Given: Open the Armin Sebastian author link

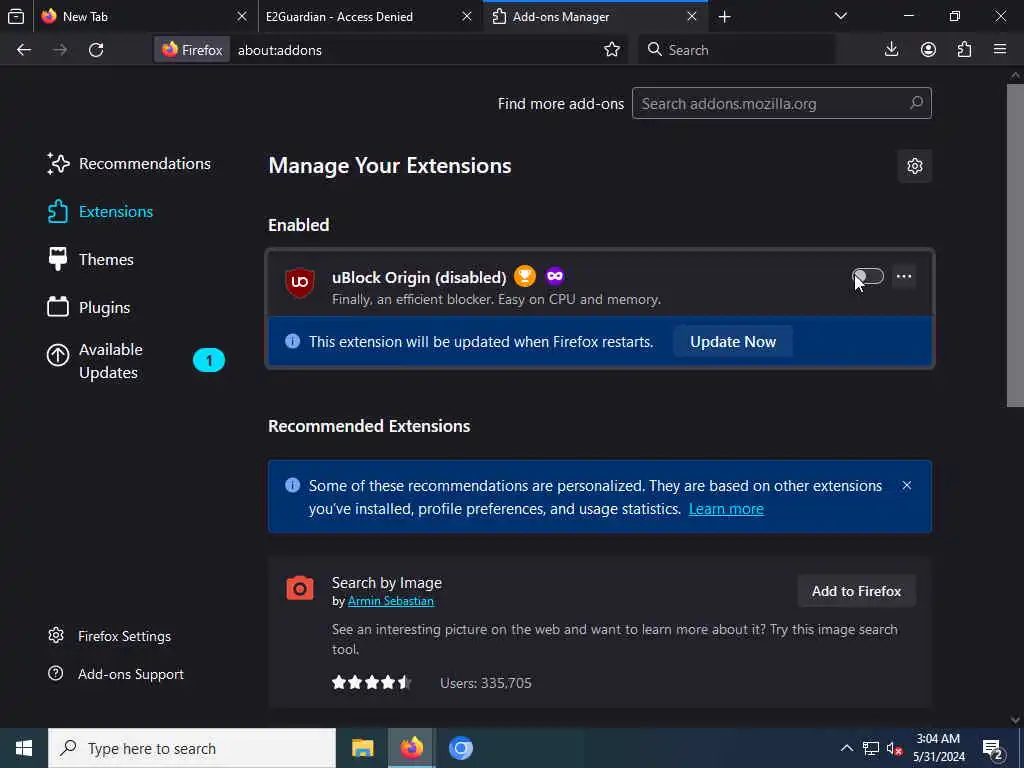Looking at the screenshot, I should (391, 601).
